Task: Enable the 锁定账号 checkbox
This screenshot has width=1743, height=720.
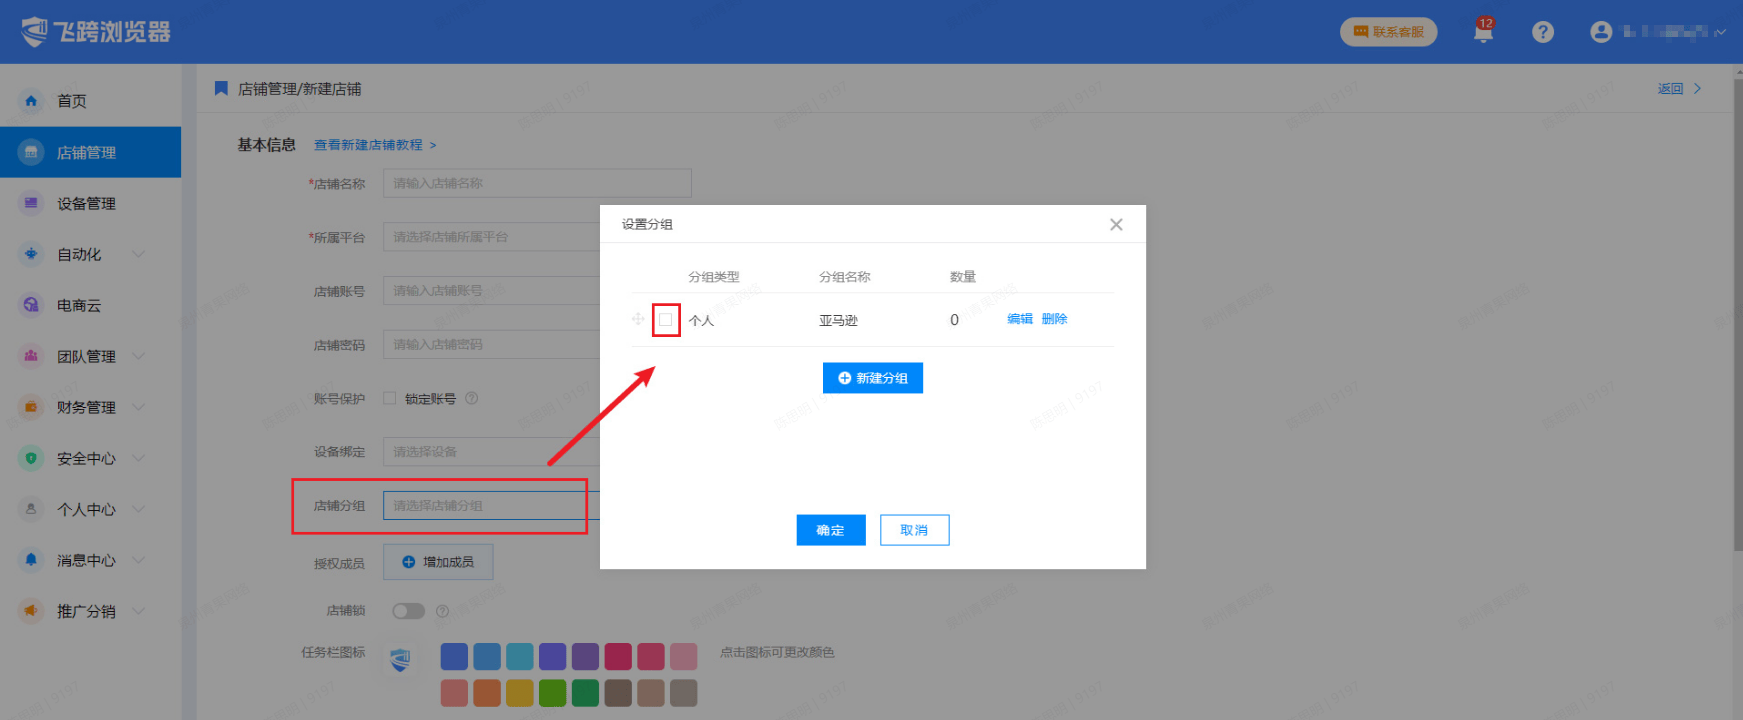Action: pyautogui.click(x=390, y=398)
